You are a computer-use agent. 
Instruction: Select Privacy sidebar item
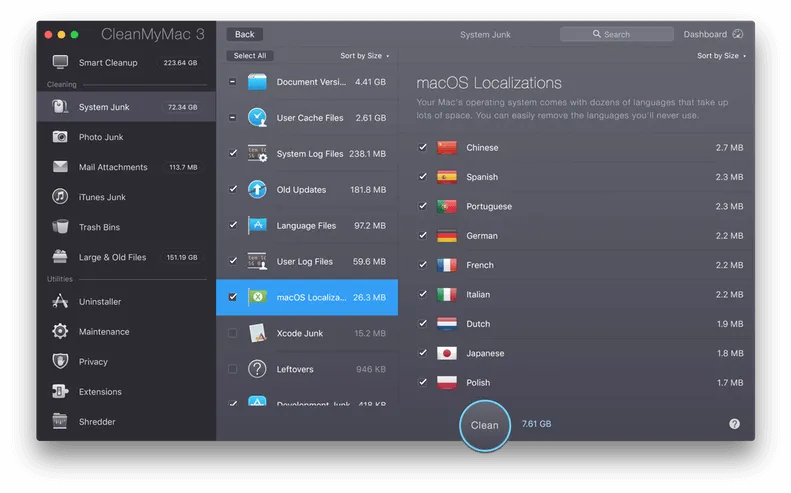[x=126, y=361]
